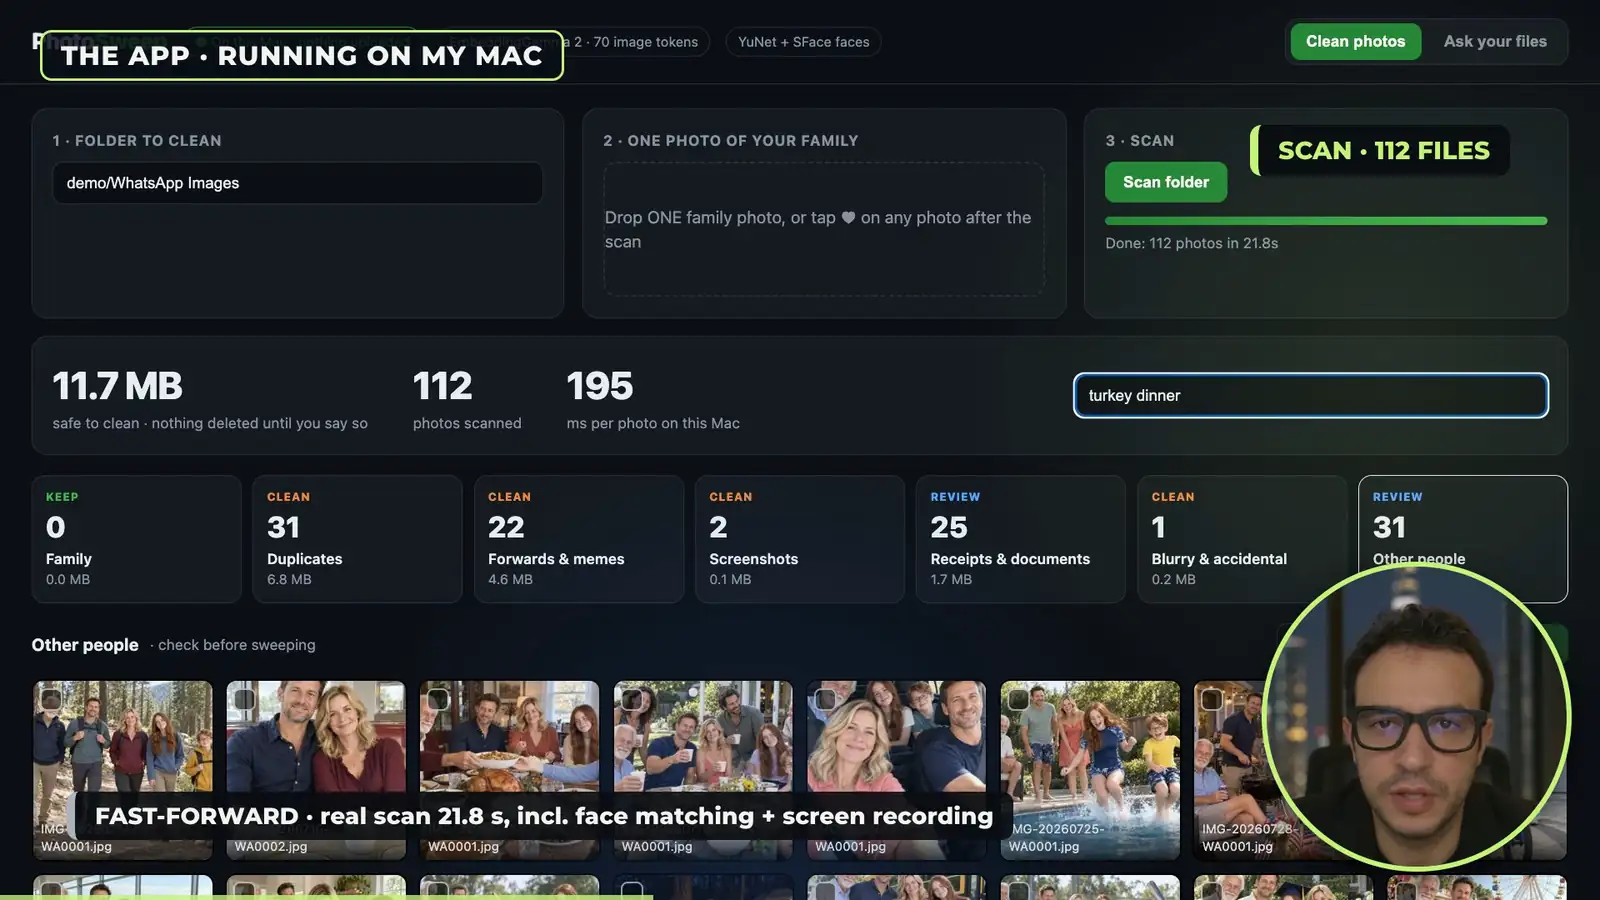Screen dimensions: 1600x900
Task: Click the 'check before sweeping' note
Action: click(237, 645)
